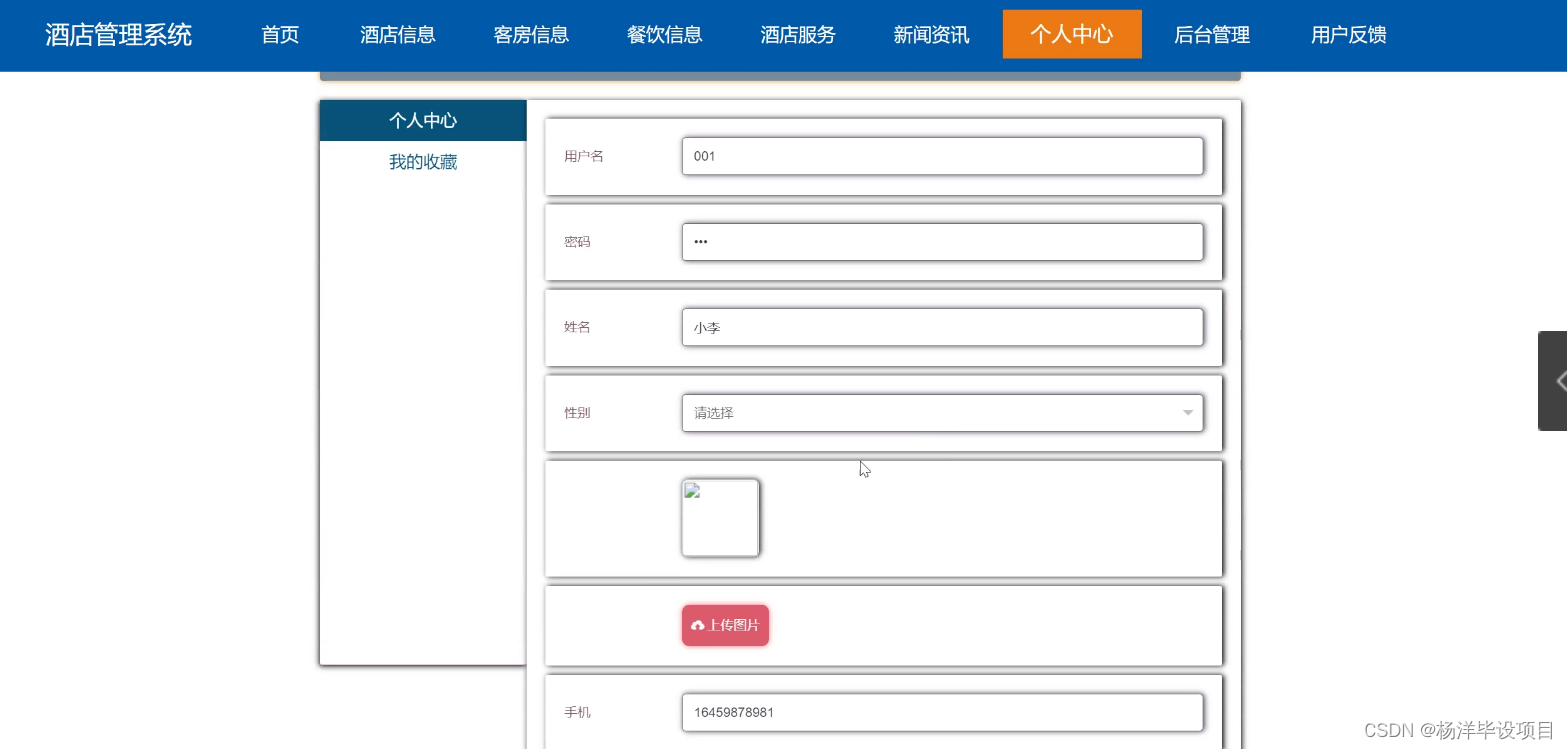Select the 客房信息 navigation item
The image size is (1567, 749).
pos(530,34)
